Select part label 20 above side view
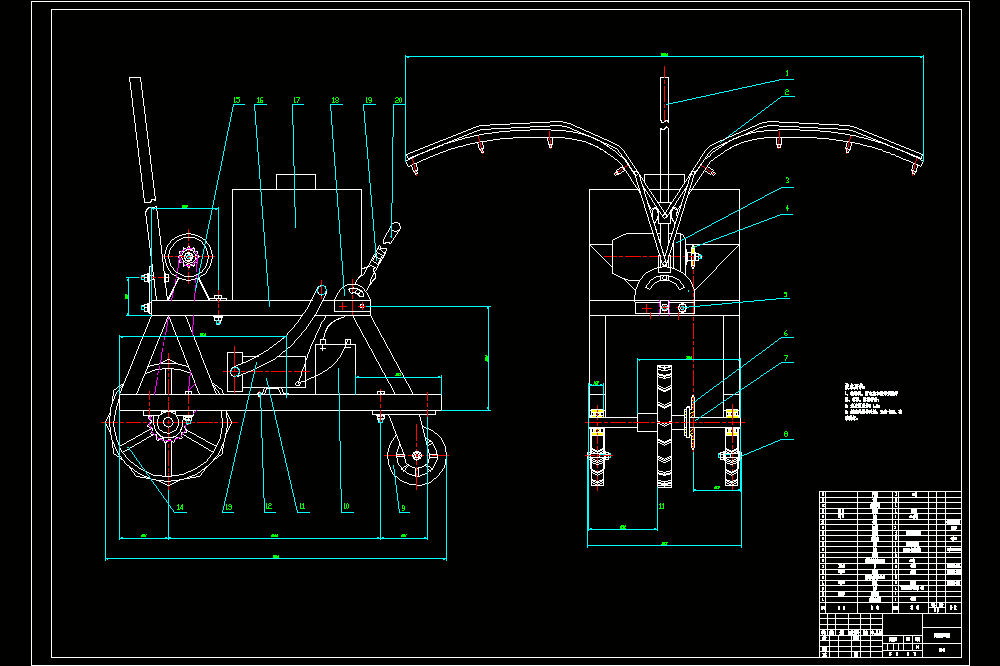The height and width of the screenshot is (666, 1000). tap(399, 100)
